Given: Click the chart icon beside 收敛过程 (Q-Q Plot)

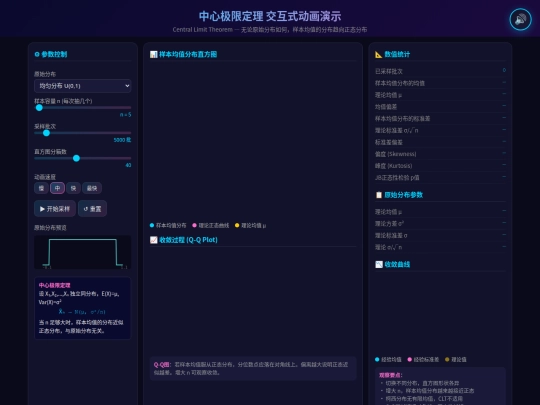Looking at the screenshot, I should [153, 240].
